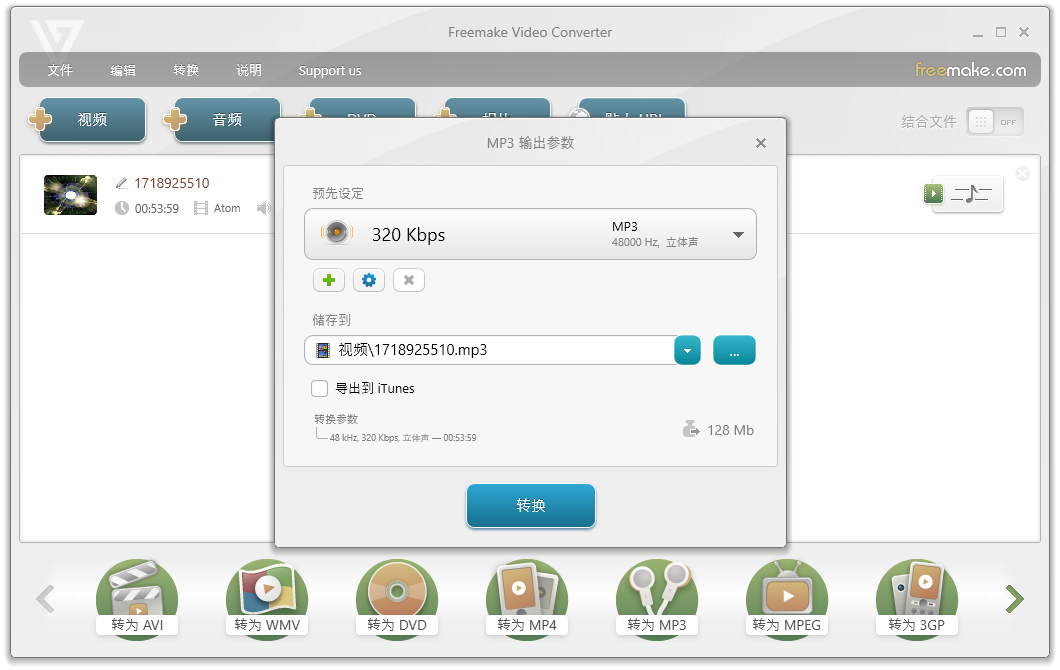Click the video thumbnail for 1718925510

click(x=70, y=194)
